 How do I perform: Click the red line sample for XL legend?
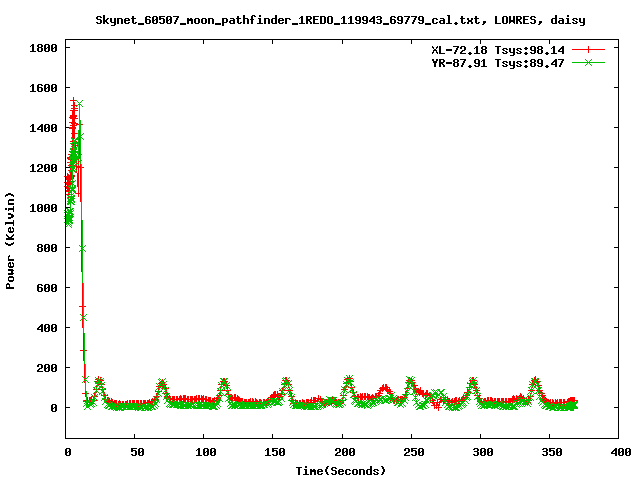pos(588,50)
